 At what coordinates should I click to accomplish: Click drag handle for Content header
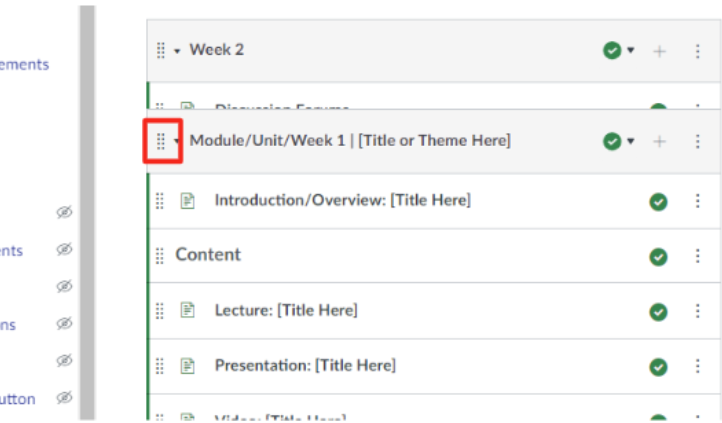pyautogui.click(x=160, y=256)
